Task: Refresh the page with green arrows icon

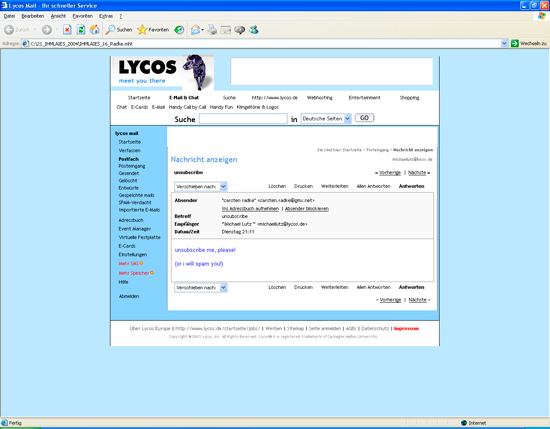Action: (81, 30)
